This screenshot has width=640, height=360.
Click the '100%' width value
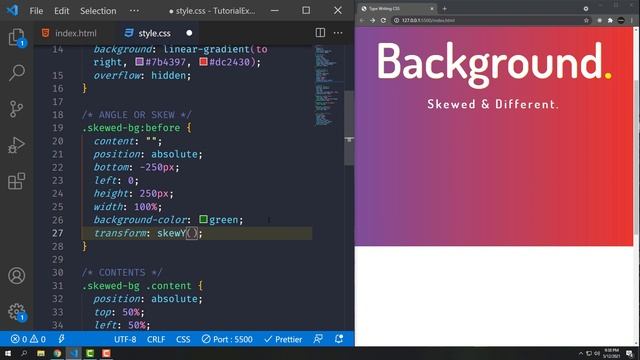[145, 207]
